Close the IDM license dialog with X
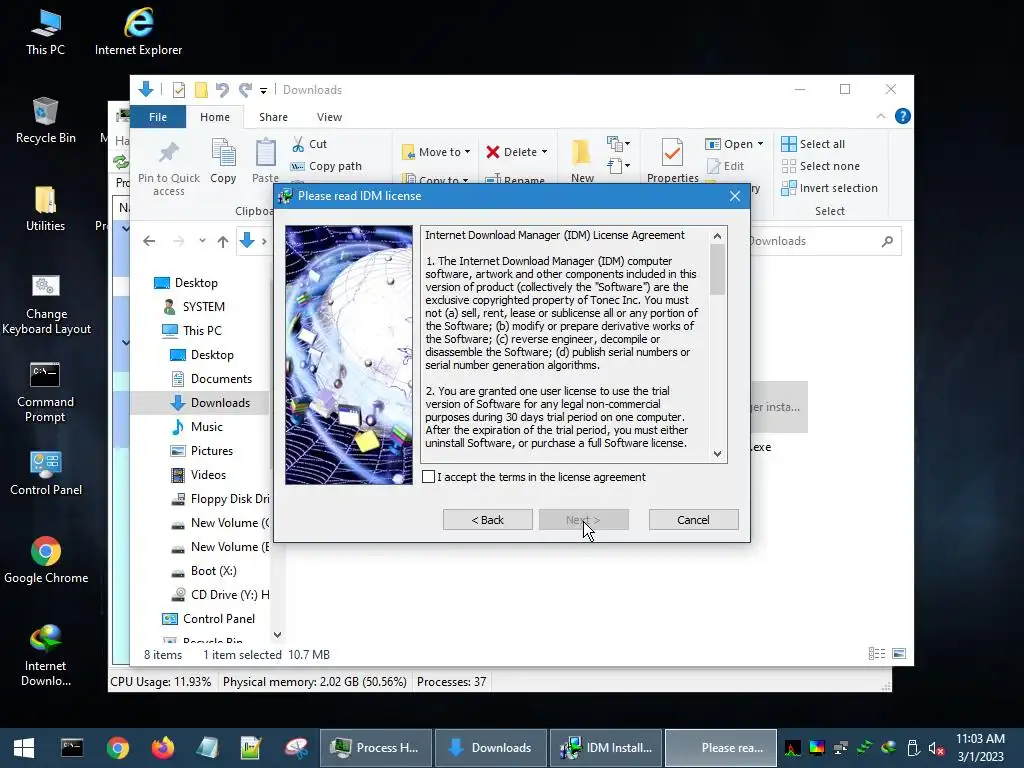The height and width of the screenshot is (768, 1024). point(735,196)
